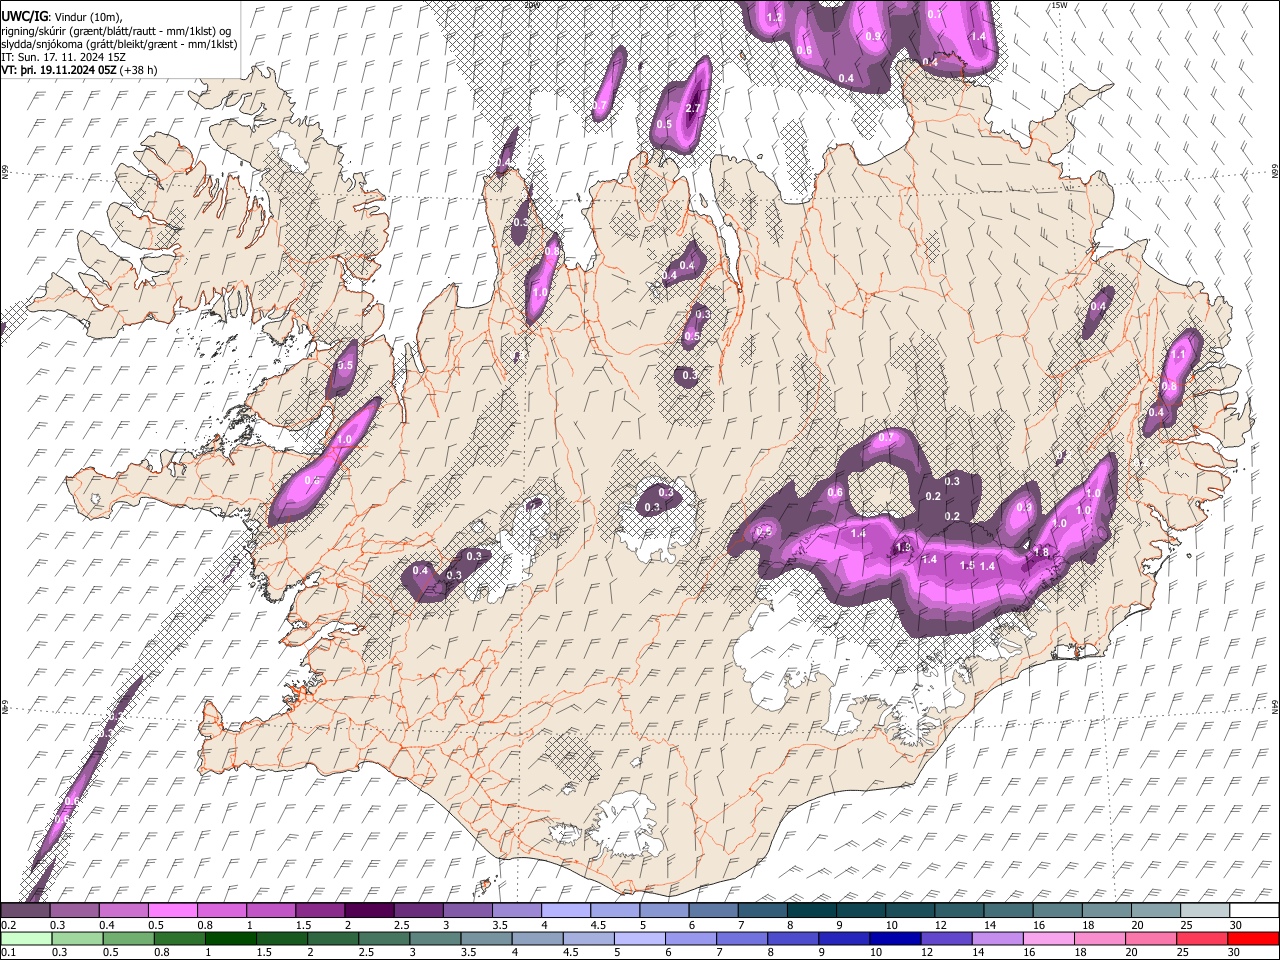This screenshot has width=1280, height=960.
Task: Select top legend swatch between 8 and 9
Action: (x=812, y=911)
